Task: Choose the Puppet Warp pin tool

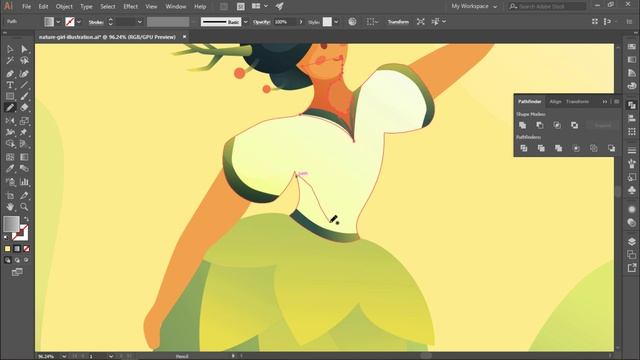Action: (24, 132)
